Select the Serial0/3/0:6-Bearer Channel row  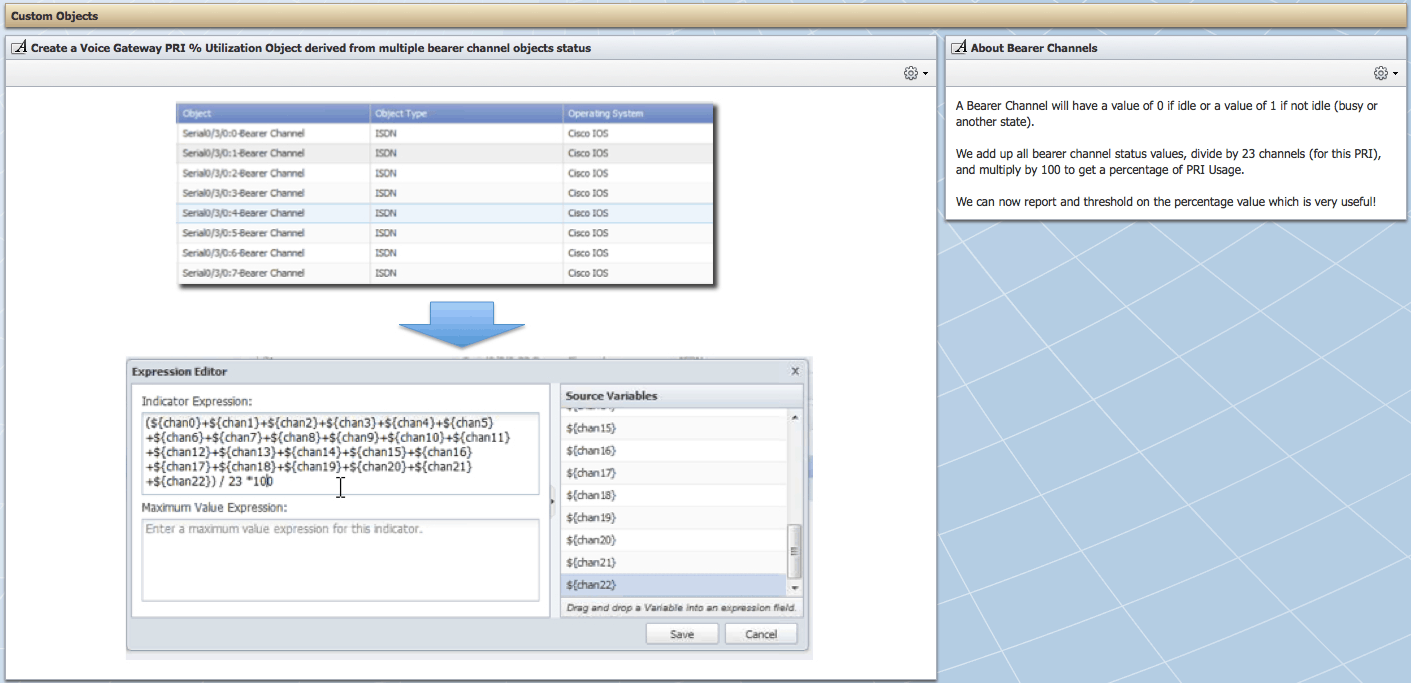[445, 253]
